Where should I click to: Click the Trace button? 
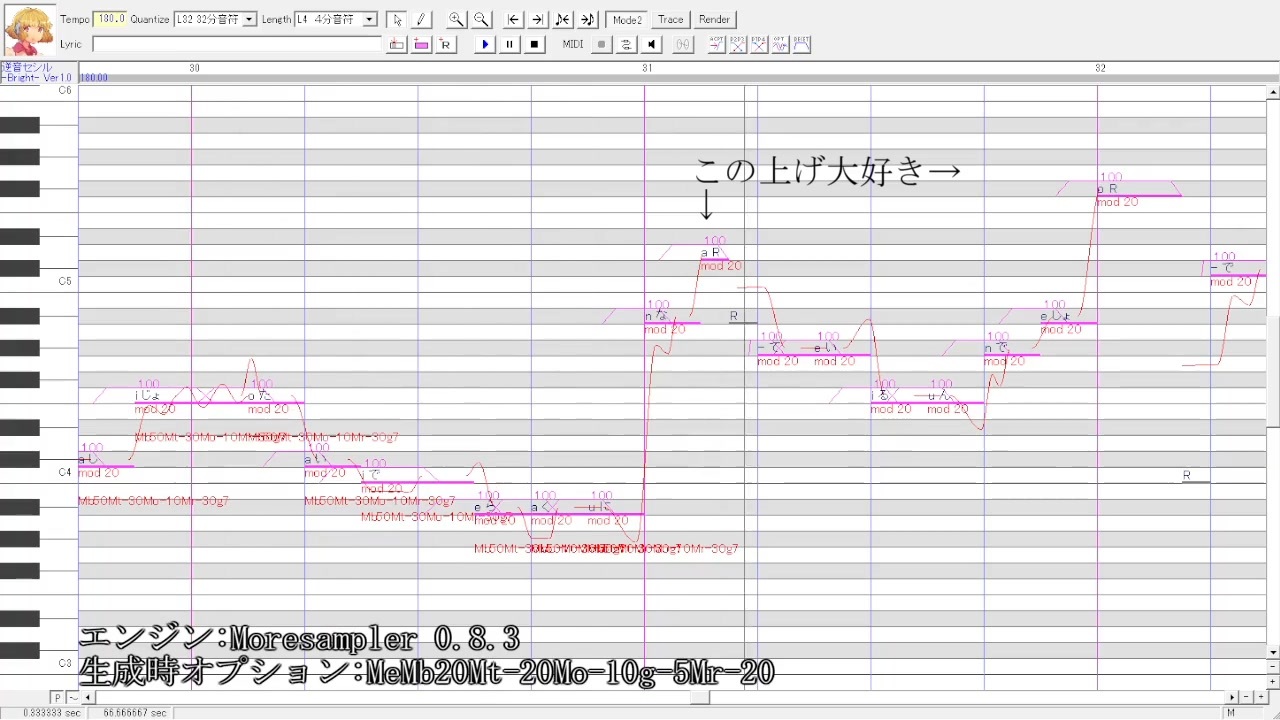(x=671, y=19)
